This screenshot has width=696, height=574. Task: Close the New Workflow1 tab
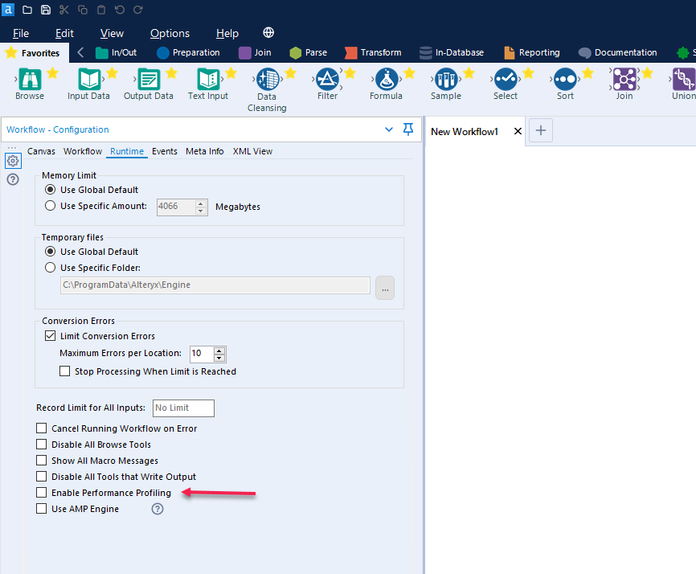[x=518, y=131]
